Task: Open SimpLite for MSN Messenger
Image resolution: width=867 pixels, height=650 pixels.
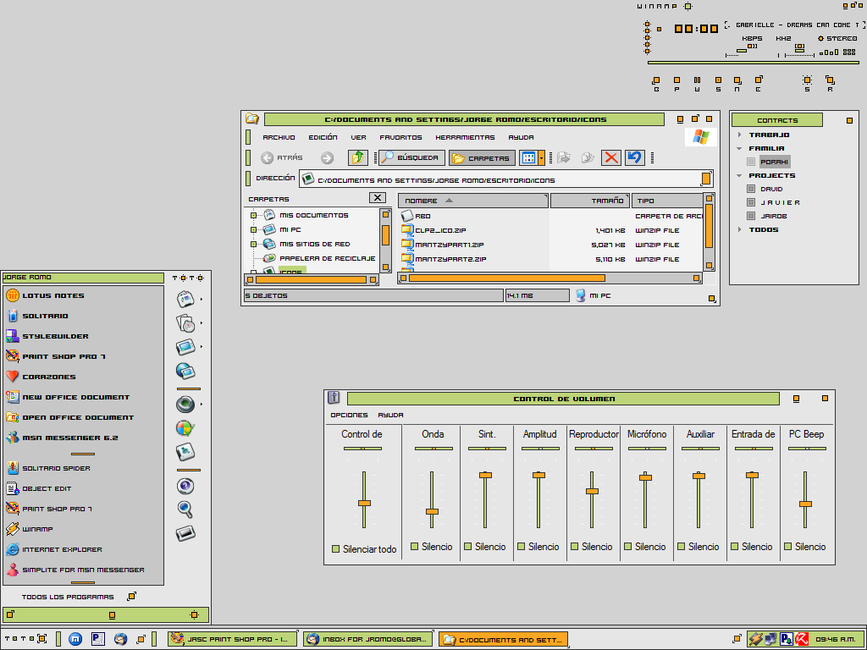Action: [x=75, y=570]
